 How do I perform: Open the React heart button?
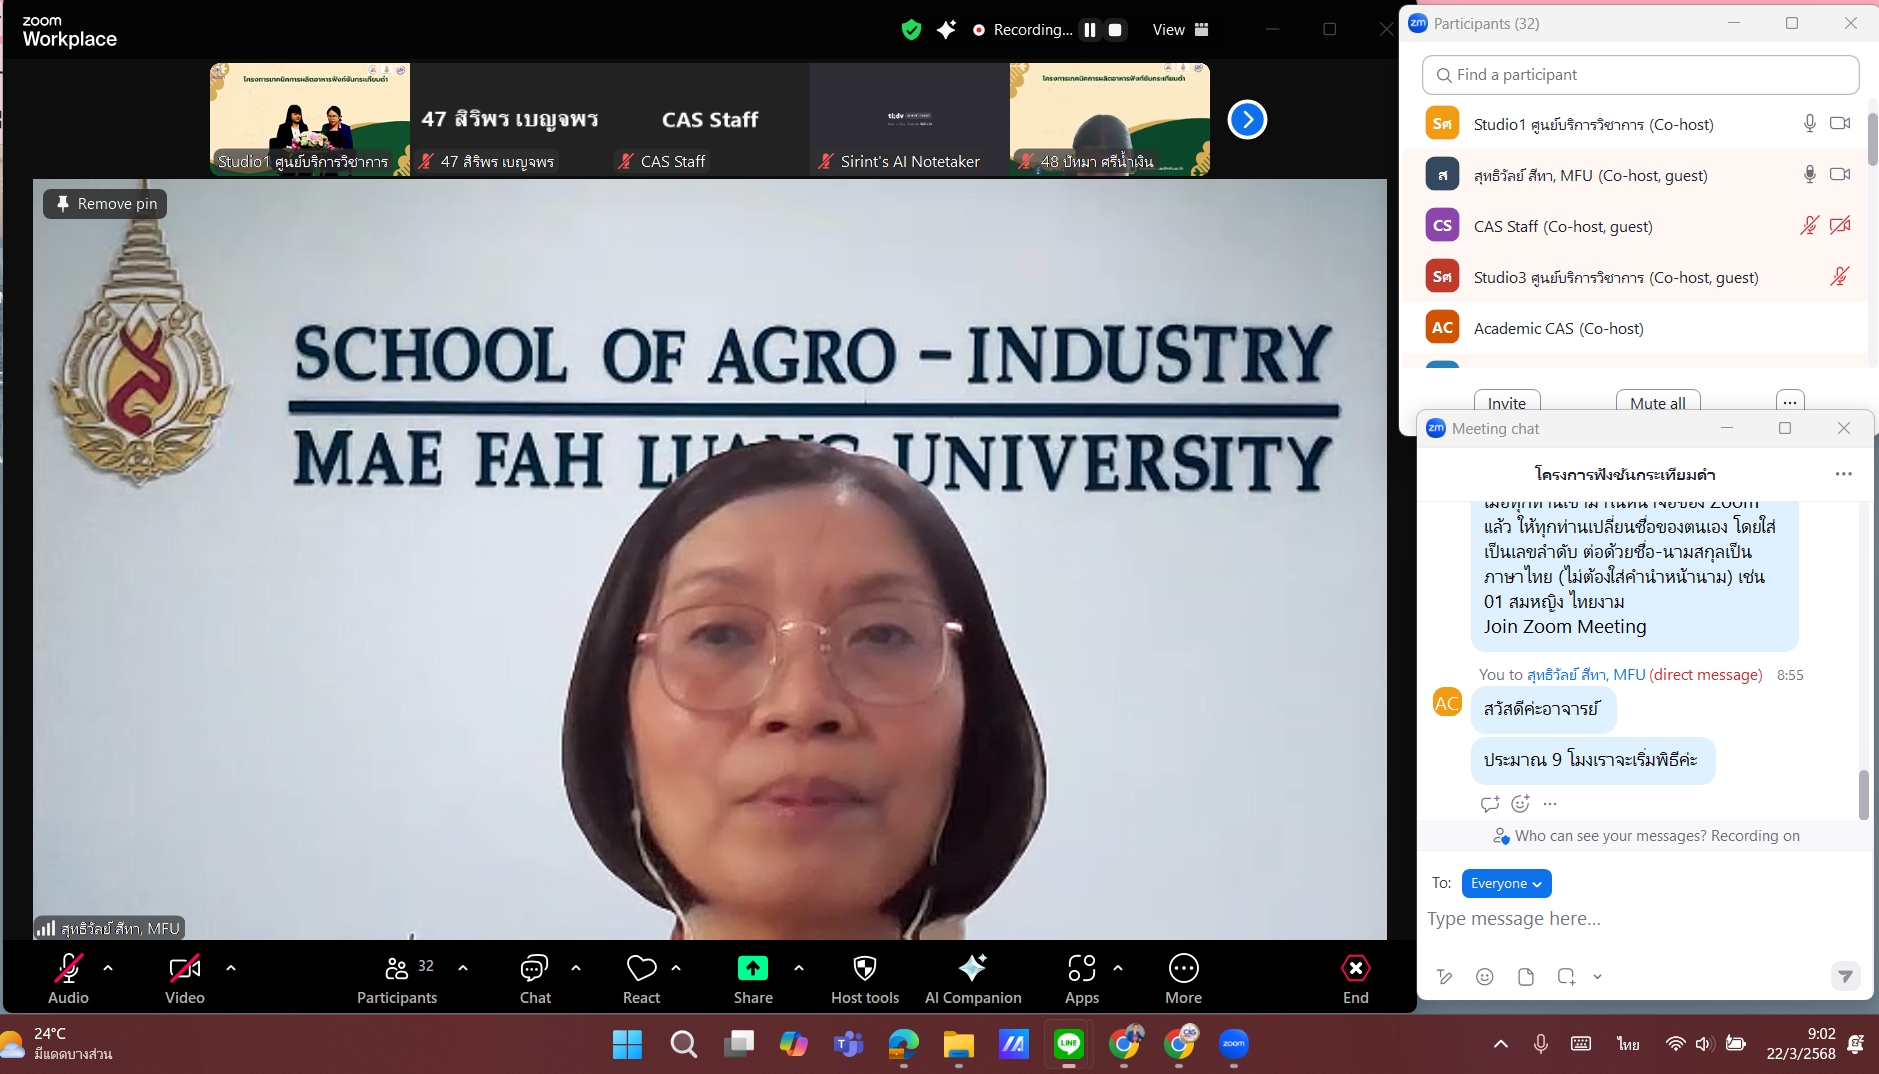(641, 978)
